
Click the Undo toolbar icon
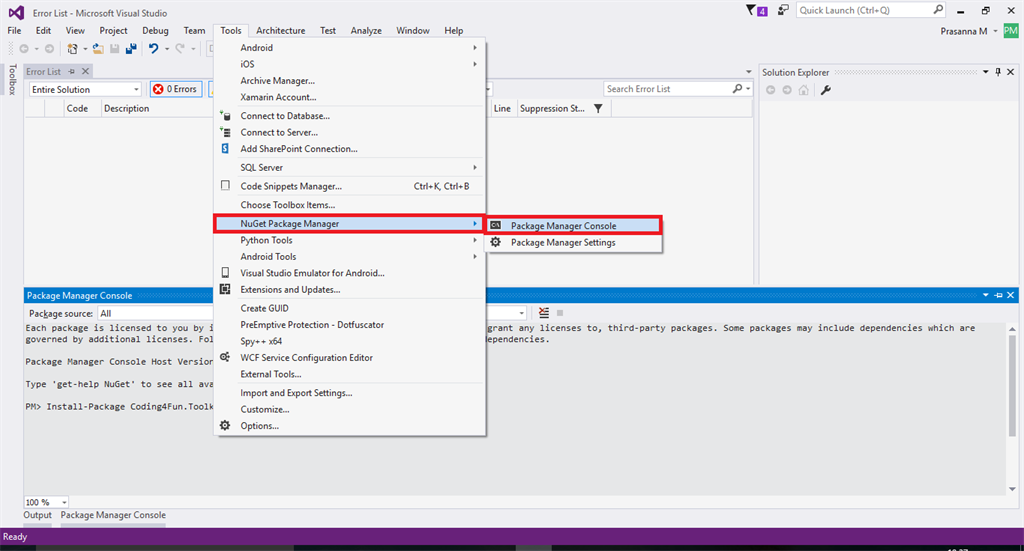(x=153, y=48)
